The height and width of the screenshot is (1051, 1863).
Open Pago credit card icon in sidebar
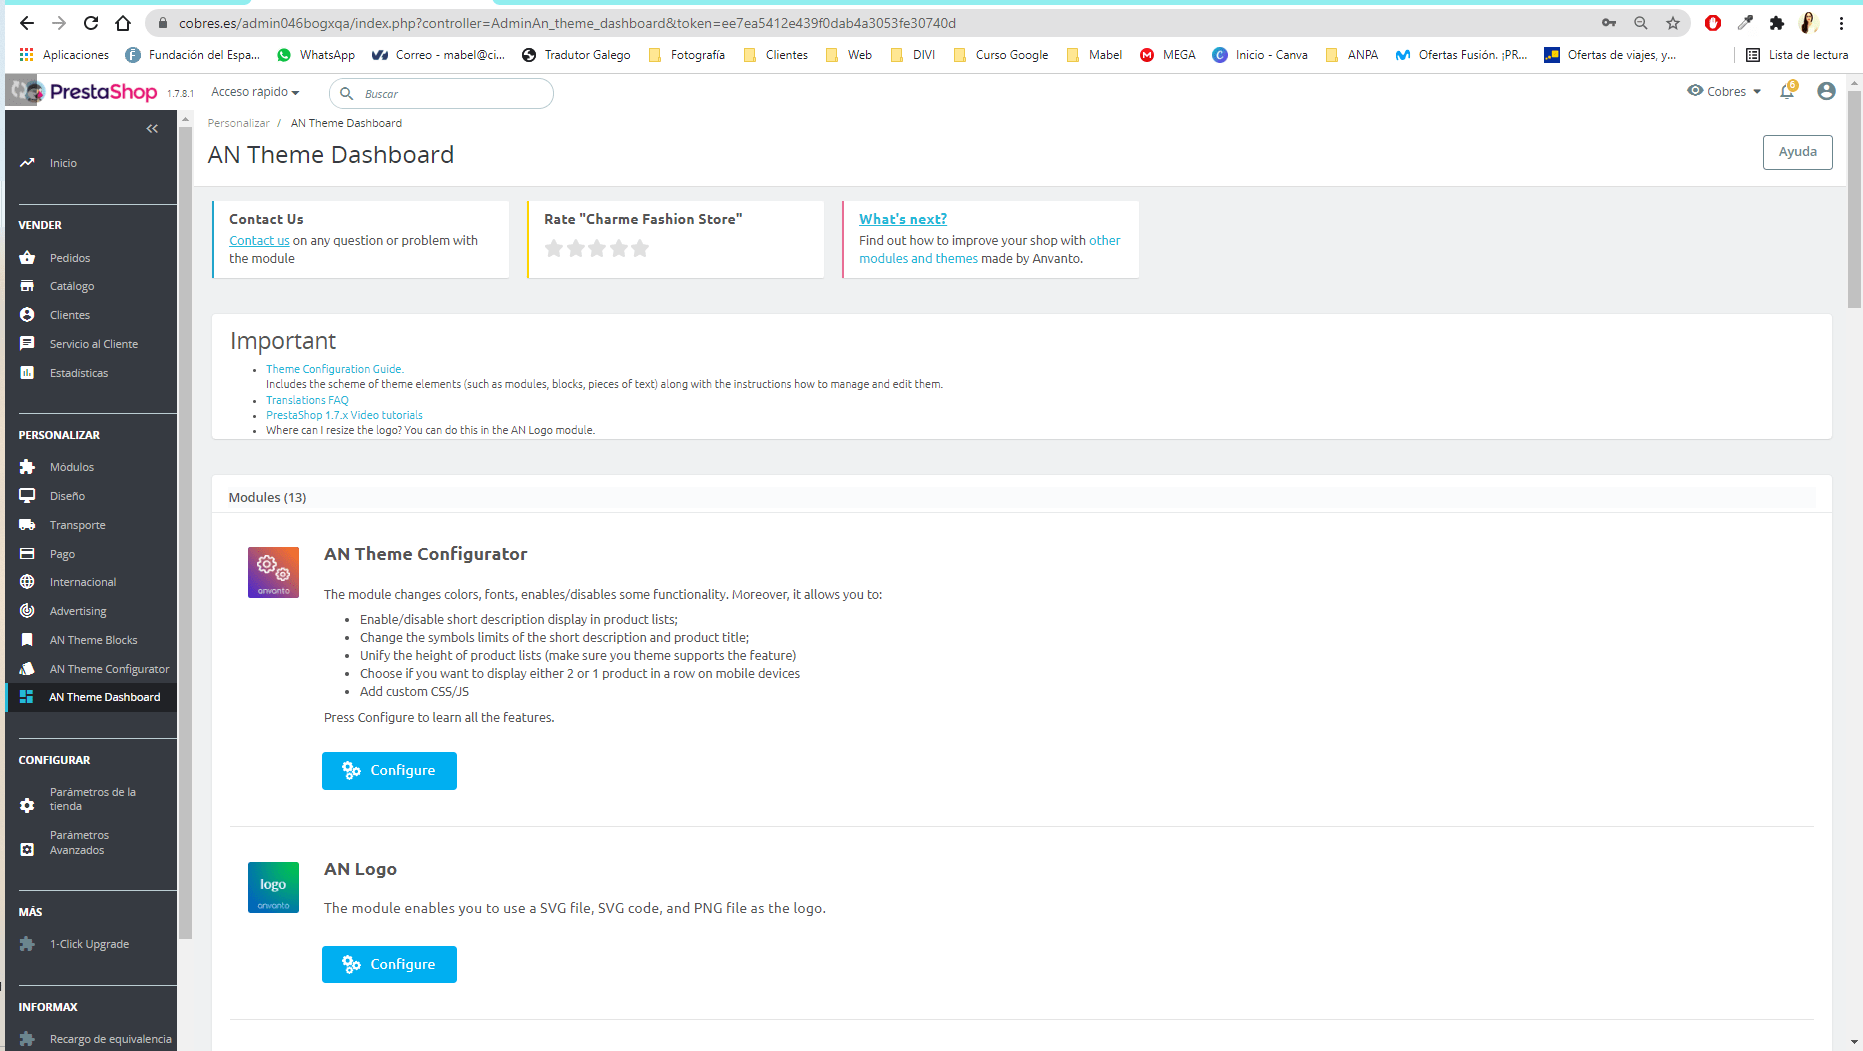click(x=27, y=554)
